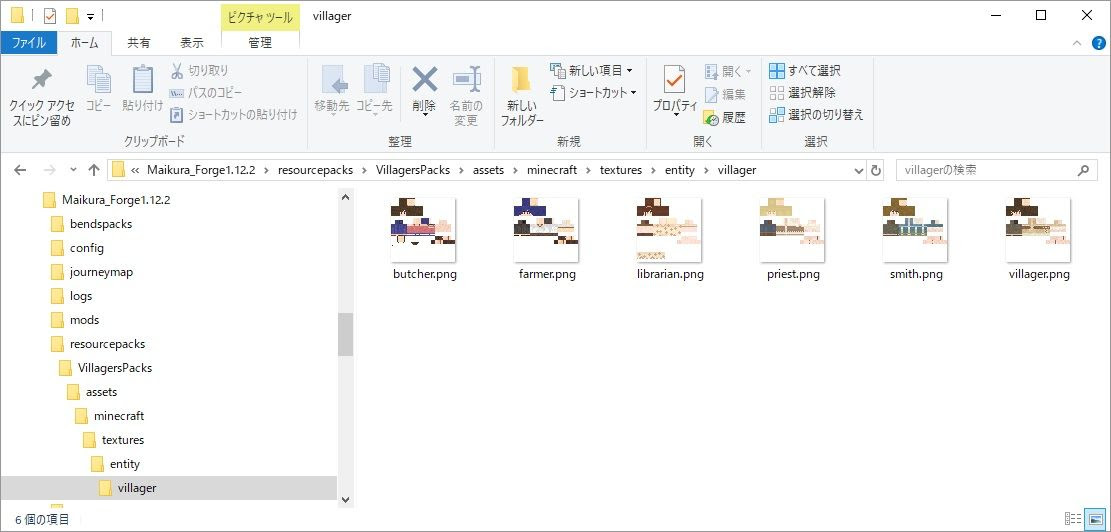This screenshot has width=1111, height=532.
Task: Click the red X Delete button
Action: click(424, 91)
